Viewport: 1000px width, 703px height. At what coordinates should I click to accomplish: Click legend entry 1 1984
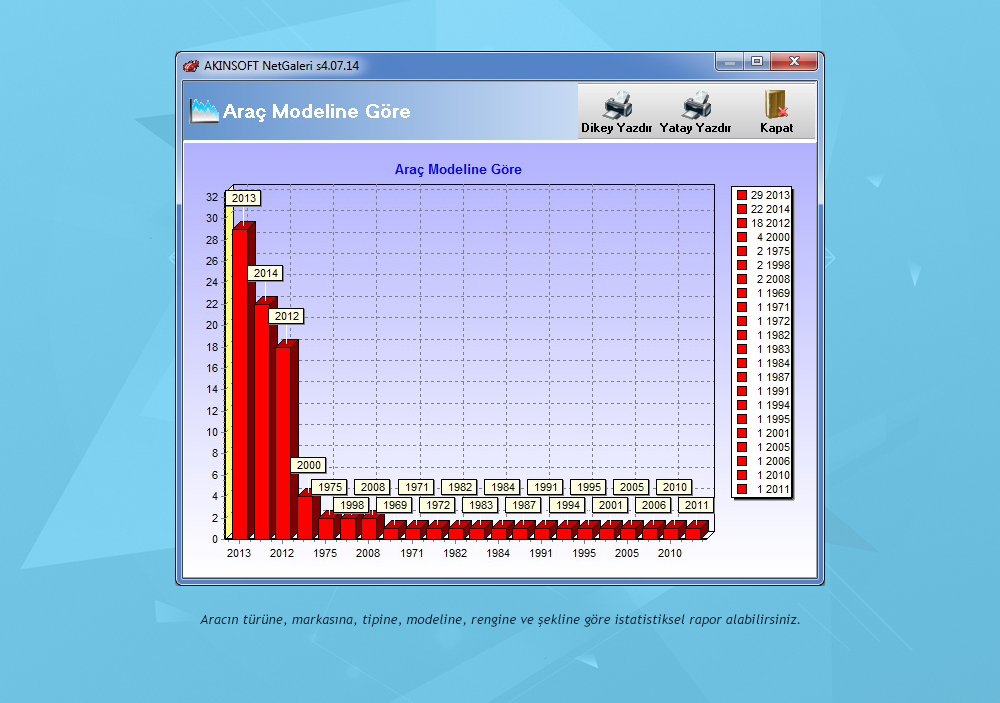(x=763, y=363)
